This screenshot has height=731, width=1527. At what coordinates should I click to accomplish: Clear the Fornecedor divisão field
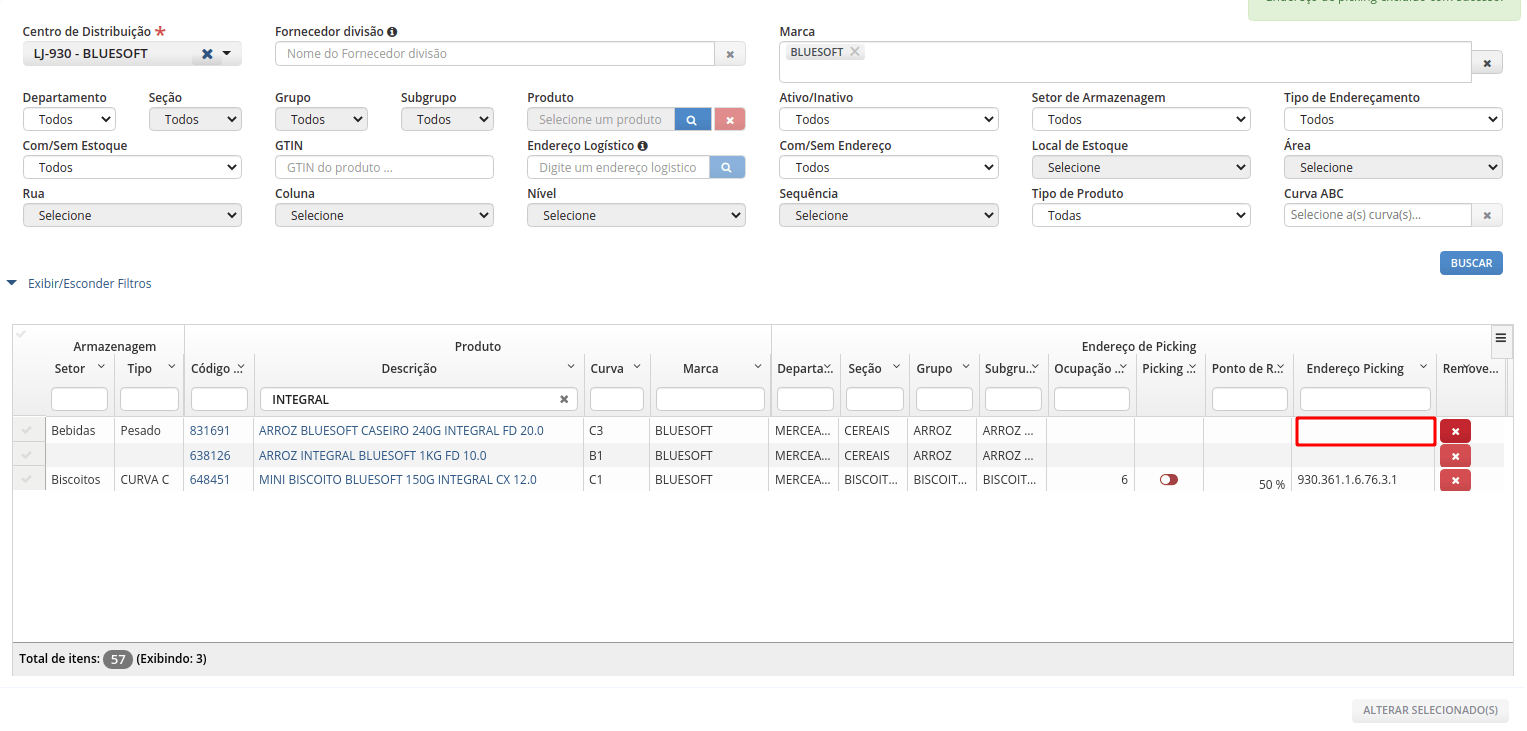[730, 54]
